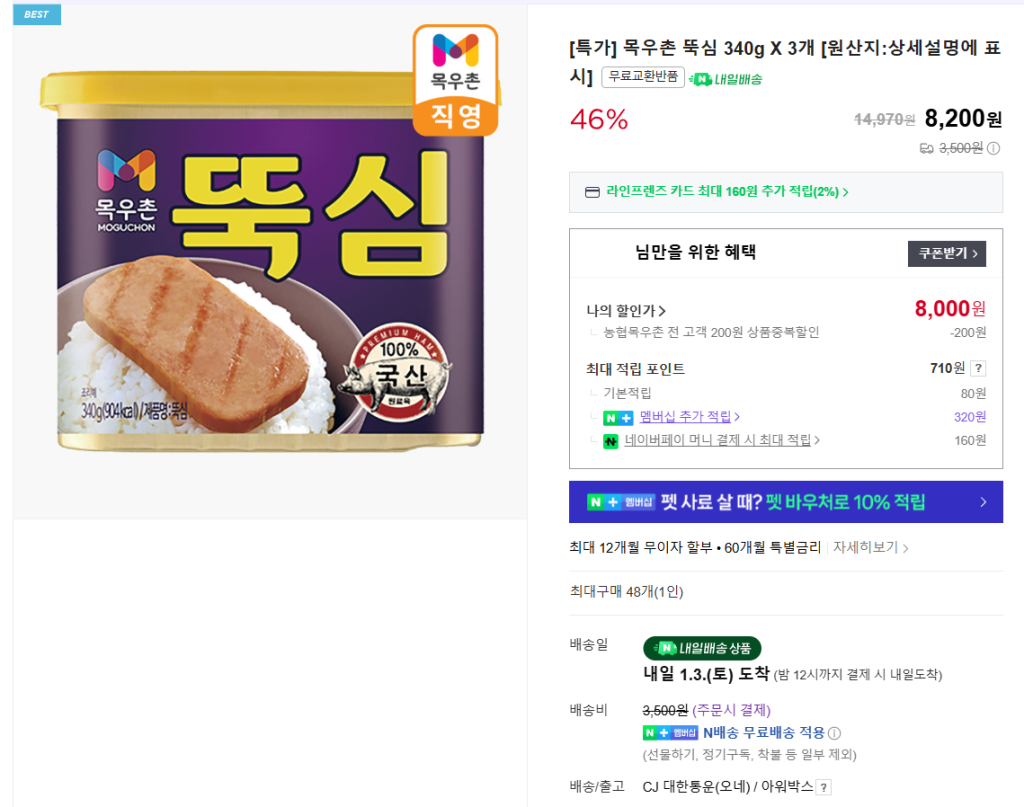Click the 펫 바우처로 10% 적립 membership banner
Image resolution: width=1024 pixels, height=807 pixels.
click(785, 502)
